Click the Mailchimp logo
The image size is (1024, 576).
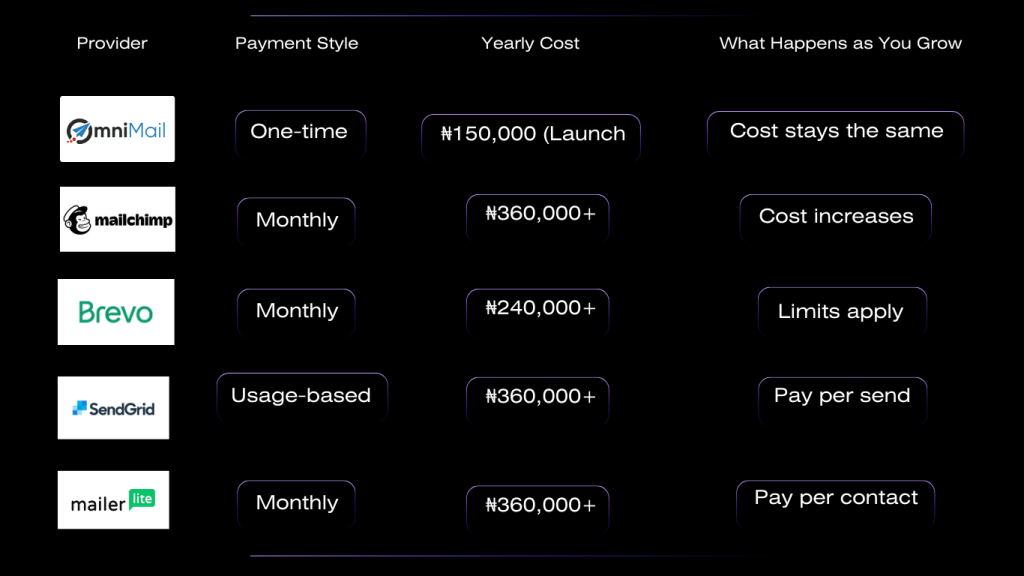[x=117, y=219]
